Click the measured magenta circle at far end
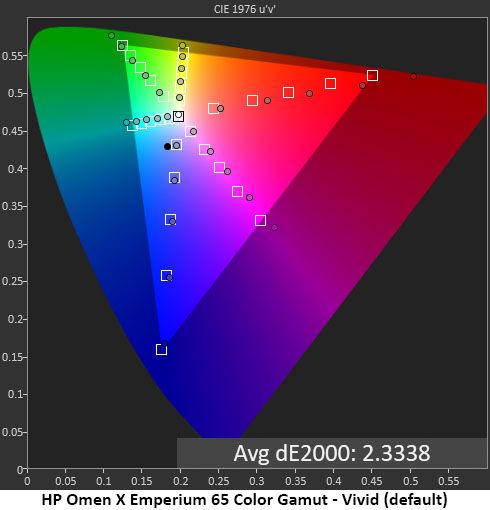Image resolution: width=490 pixels, height=510 pixels. (274, 227)
